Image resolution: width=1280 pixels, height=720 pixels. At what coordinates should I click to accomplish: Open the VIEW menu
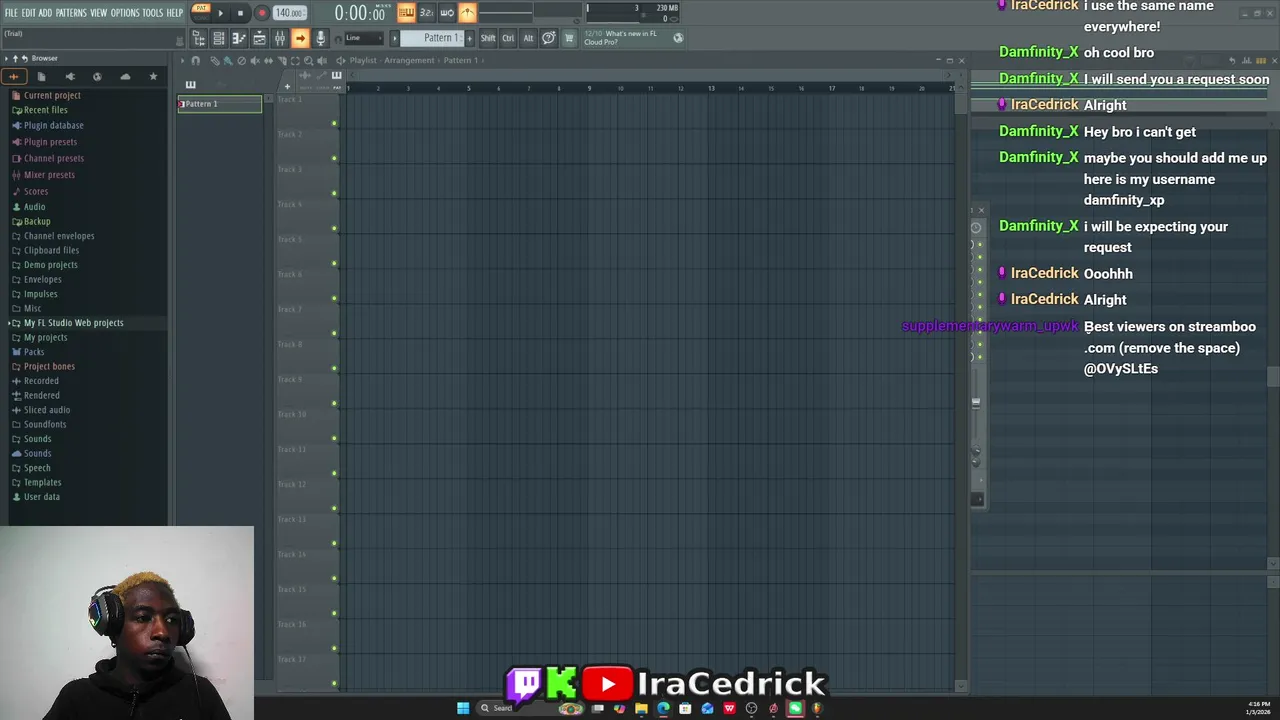coord(99,13)
